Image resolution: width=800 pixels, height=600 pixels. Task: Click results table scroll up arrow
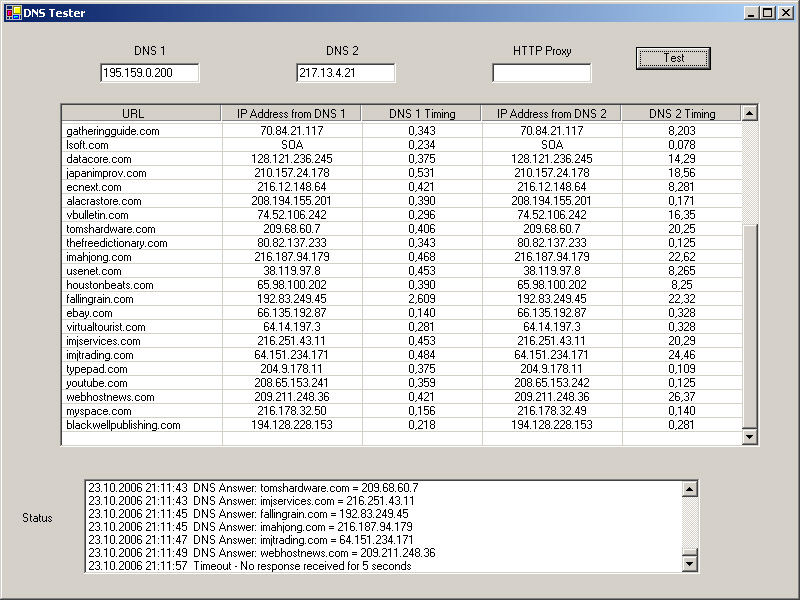tap(749, 113)
